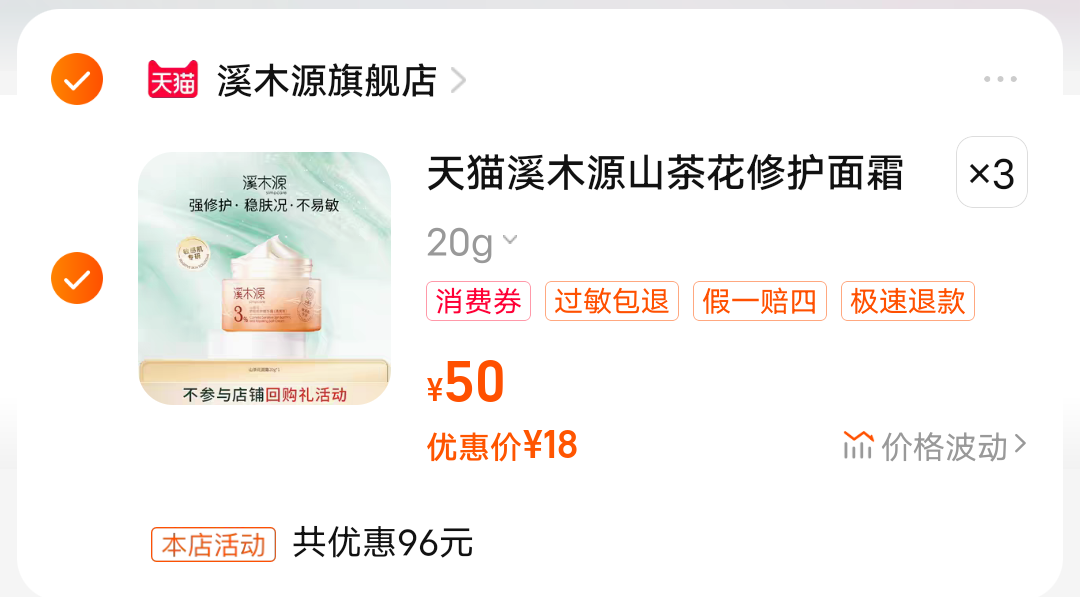The image size is (1080, 597).
Task: Expand the 20g specification dropdown
Action: [x=472, y=242]
